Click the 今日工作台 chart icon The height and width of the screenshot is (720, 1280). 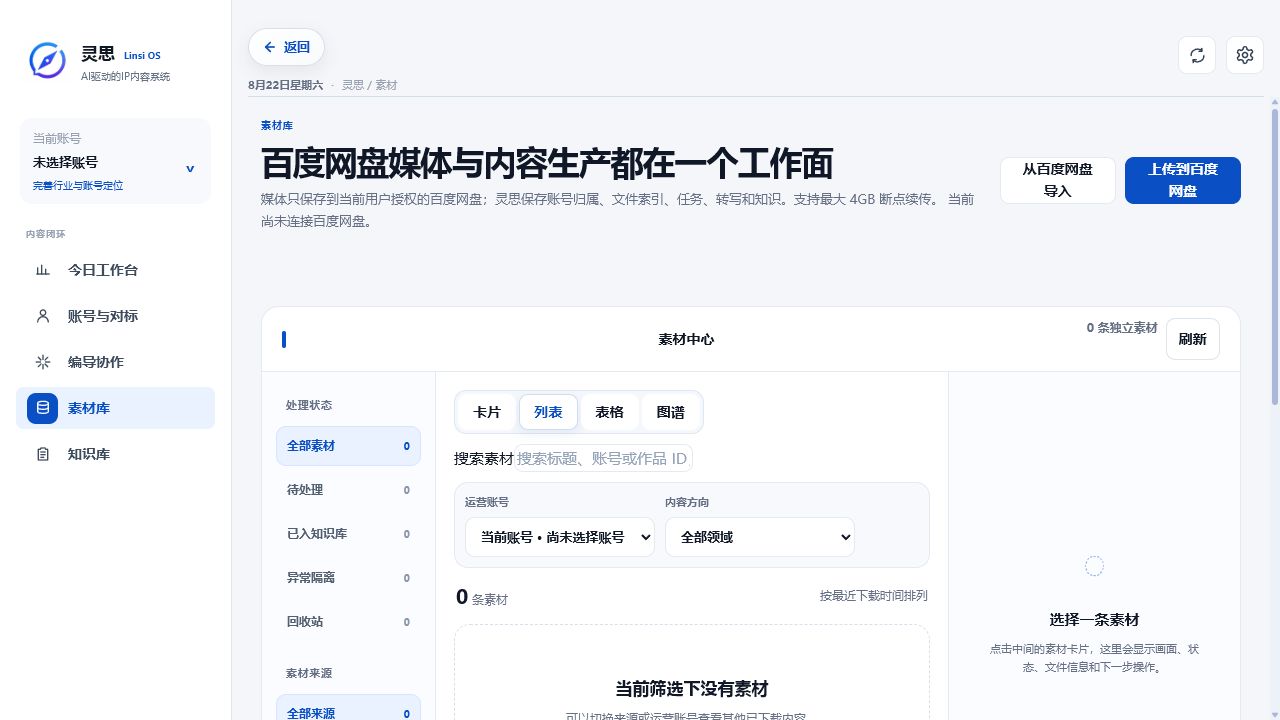(x=43, y=270)
